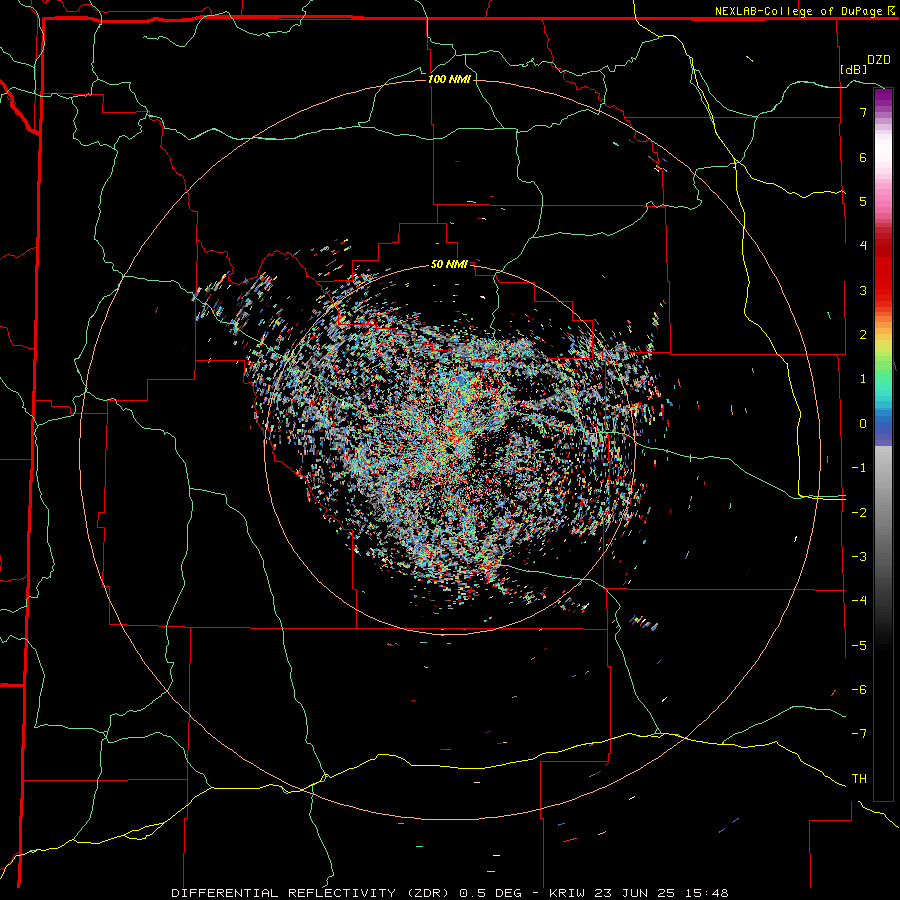Viewport: 900px width, 900px height.
Task: Click the 100 NMI range ring label
Action: [x=449, y=79]
